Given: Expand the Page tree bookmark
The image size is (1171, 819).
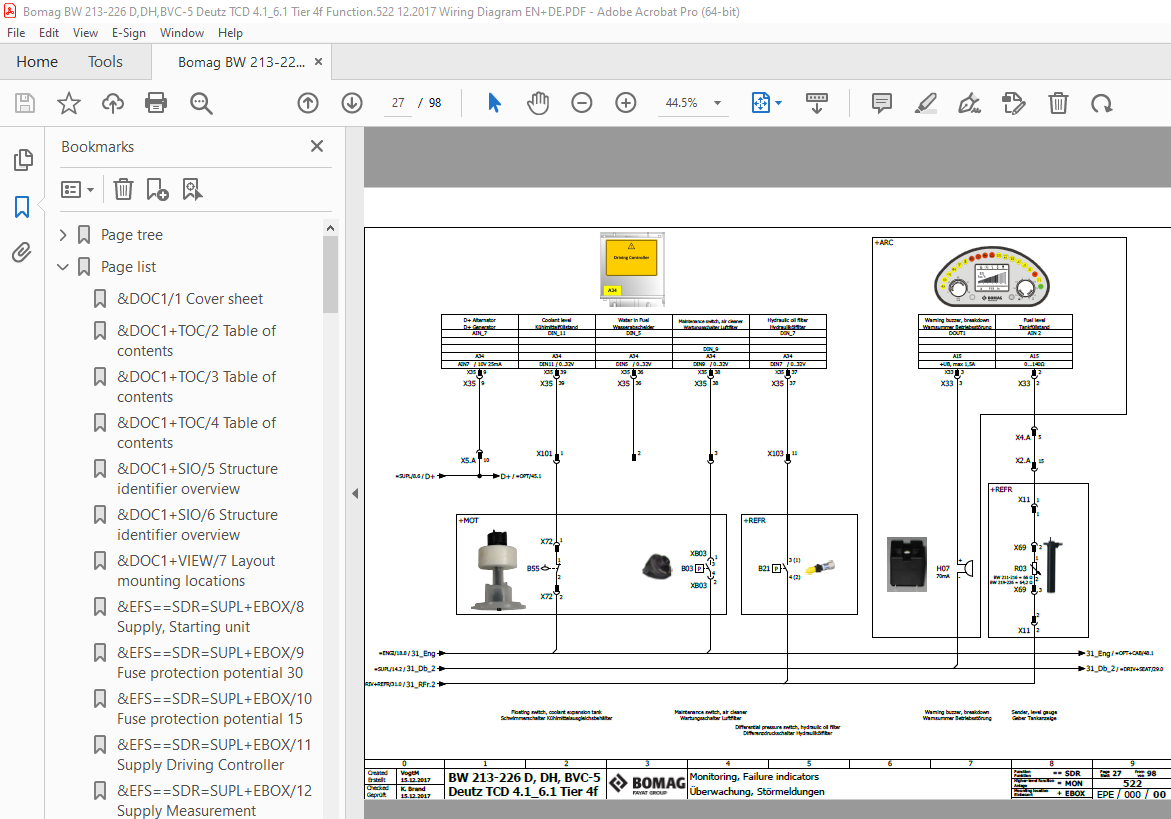Looking at the screenshot, I should 63,235.
